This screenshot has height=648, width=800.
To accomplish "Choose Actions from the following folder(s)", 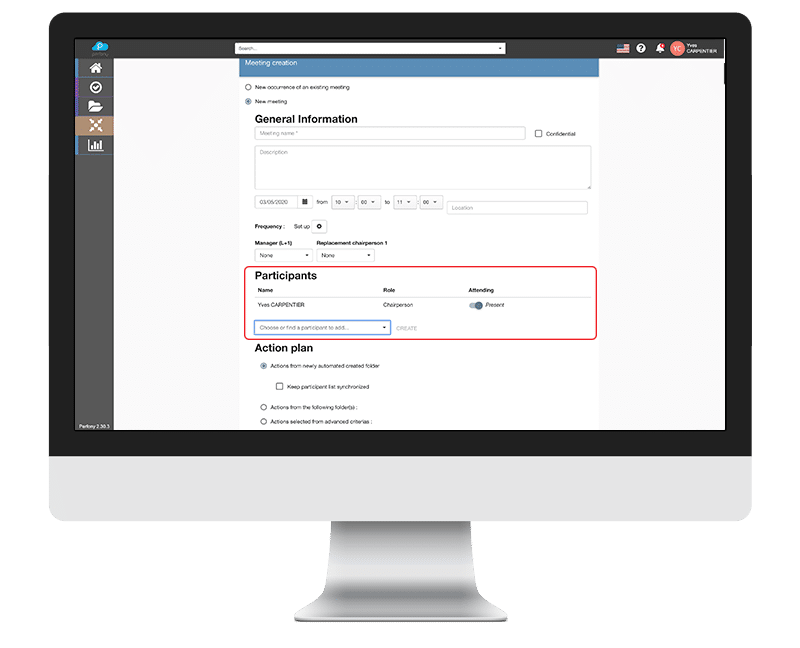I will pyautogui.click(x=263, y=407).
